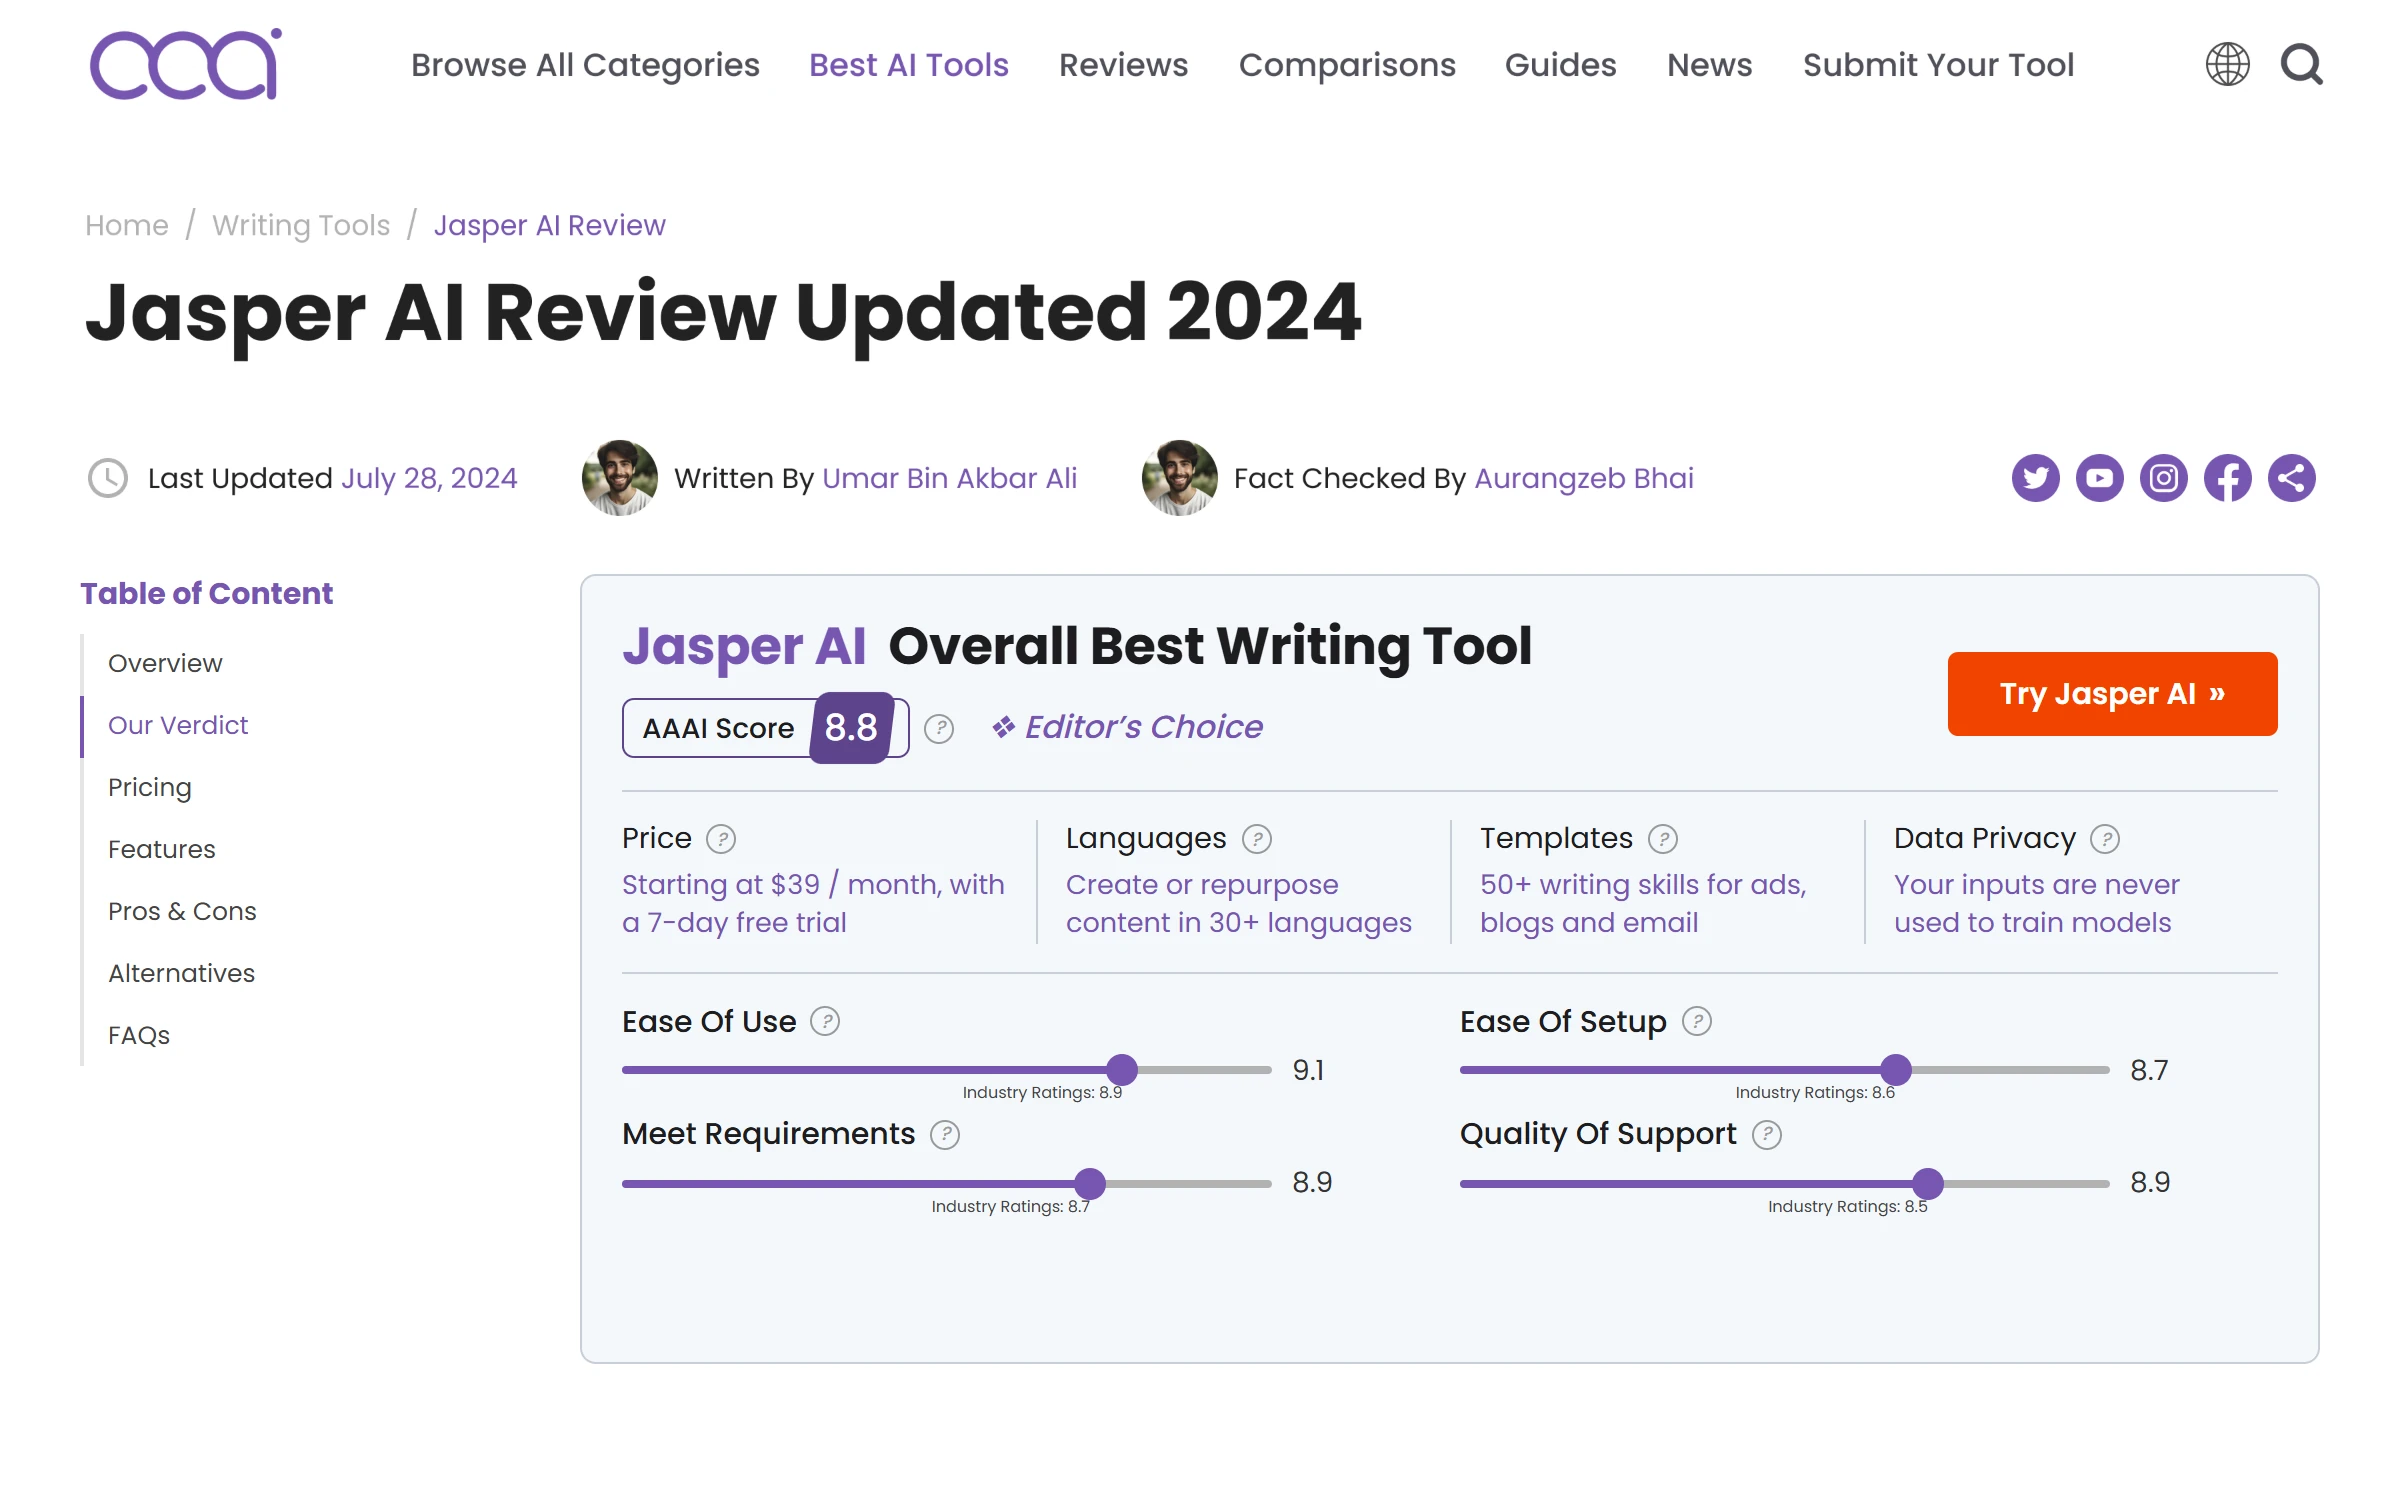Click the clock icon beside Last Updated
This screenshot has width=2400, height=1500.
point(108,478)
